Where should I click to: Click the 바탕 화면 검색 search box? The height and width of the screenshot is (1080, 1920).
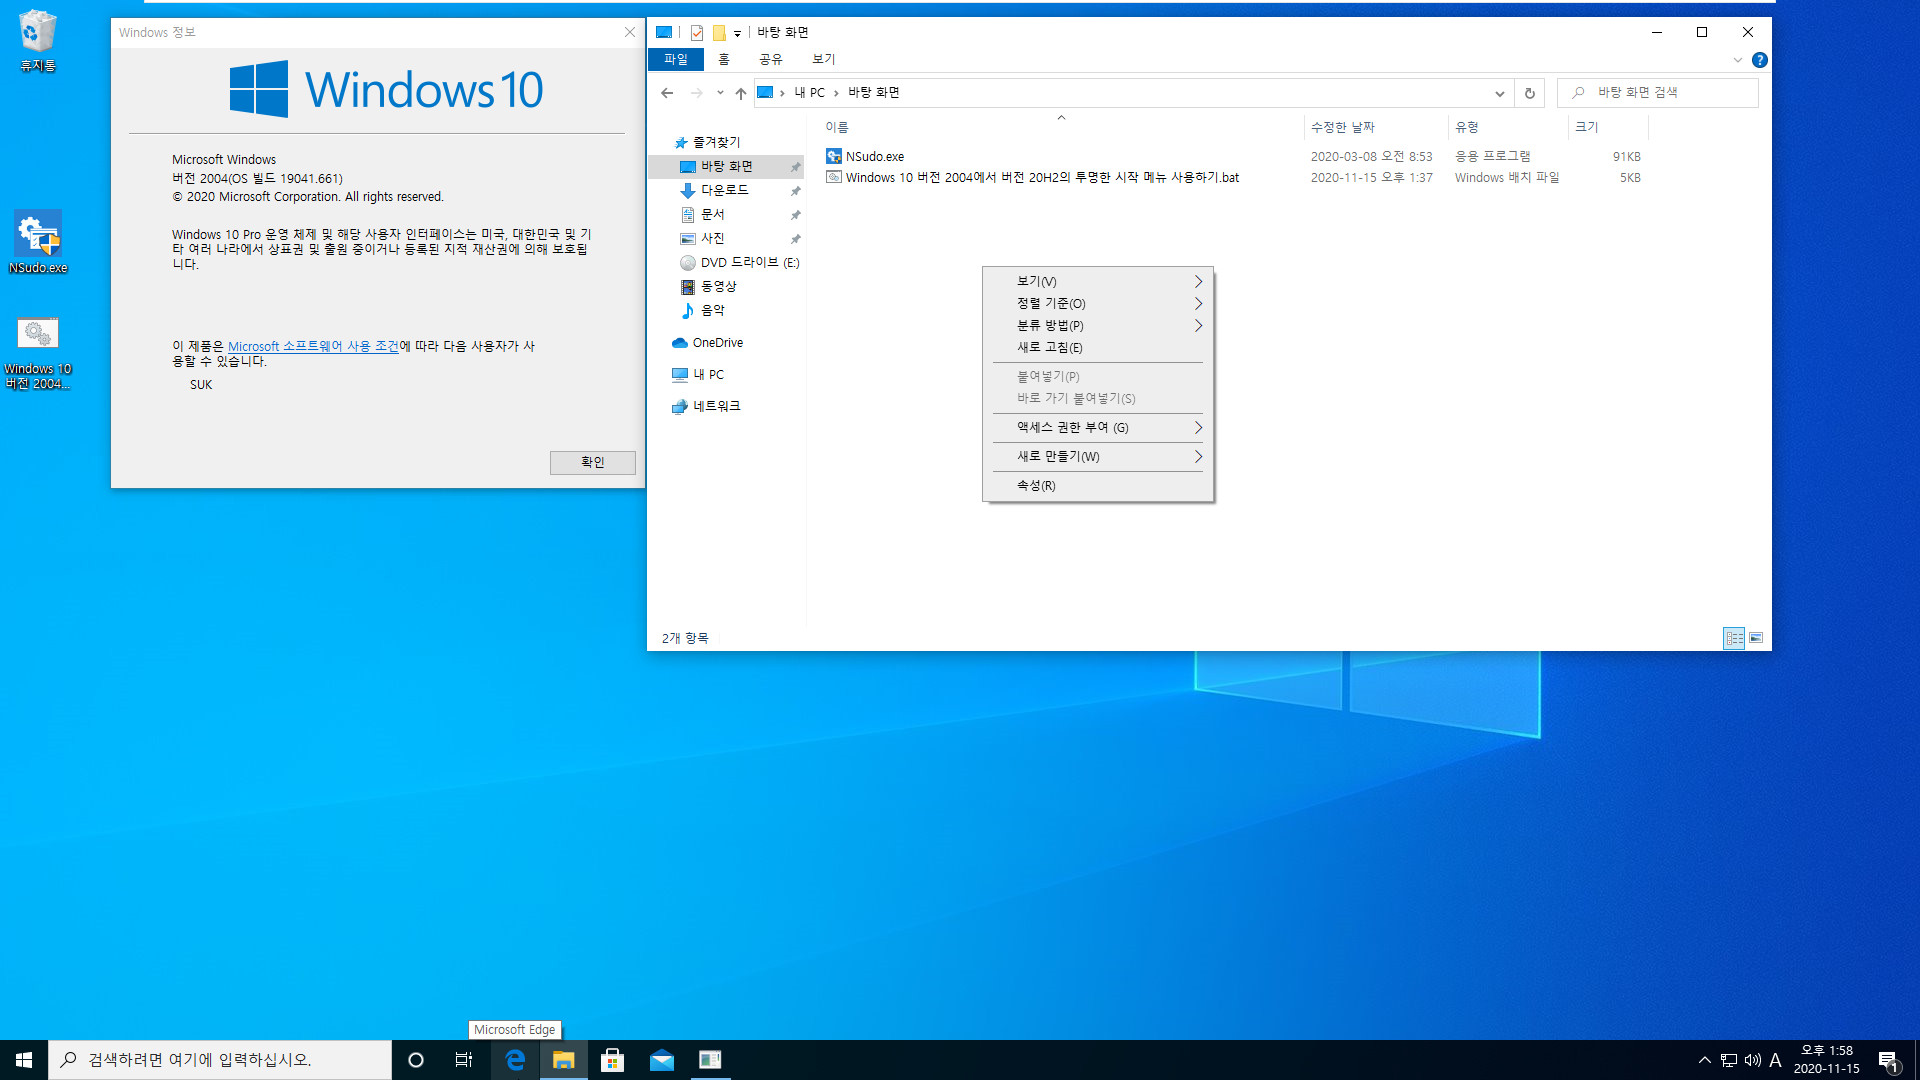coord(1658,93)
